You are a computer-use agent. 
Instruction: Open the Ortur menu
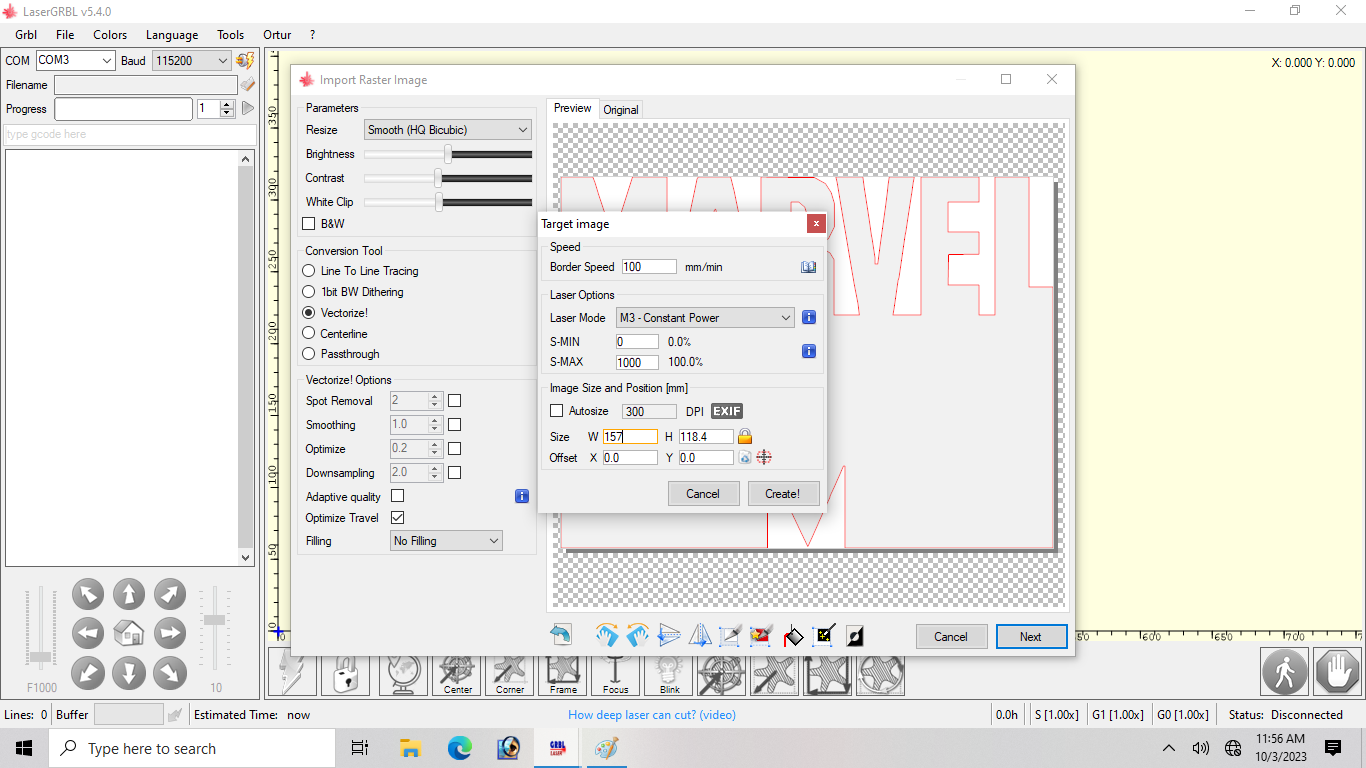(277, 35)
